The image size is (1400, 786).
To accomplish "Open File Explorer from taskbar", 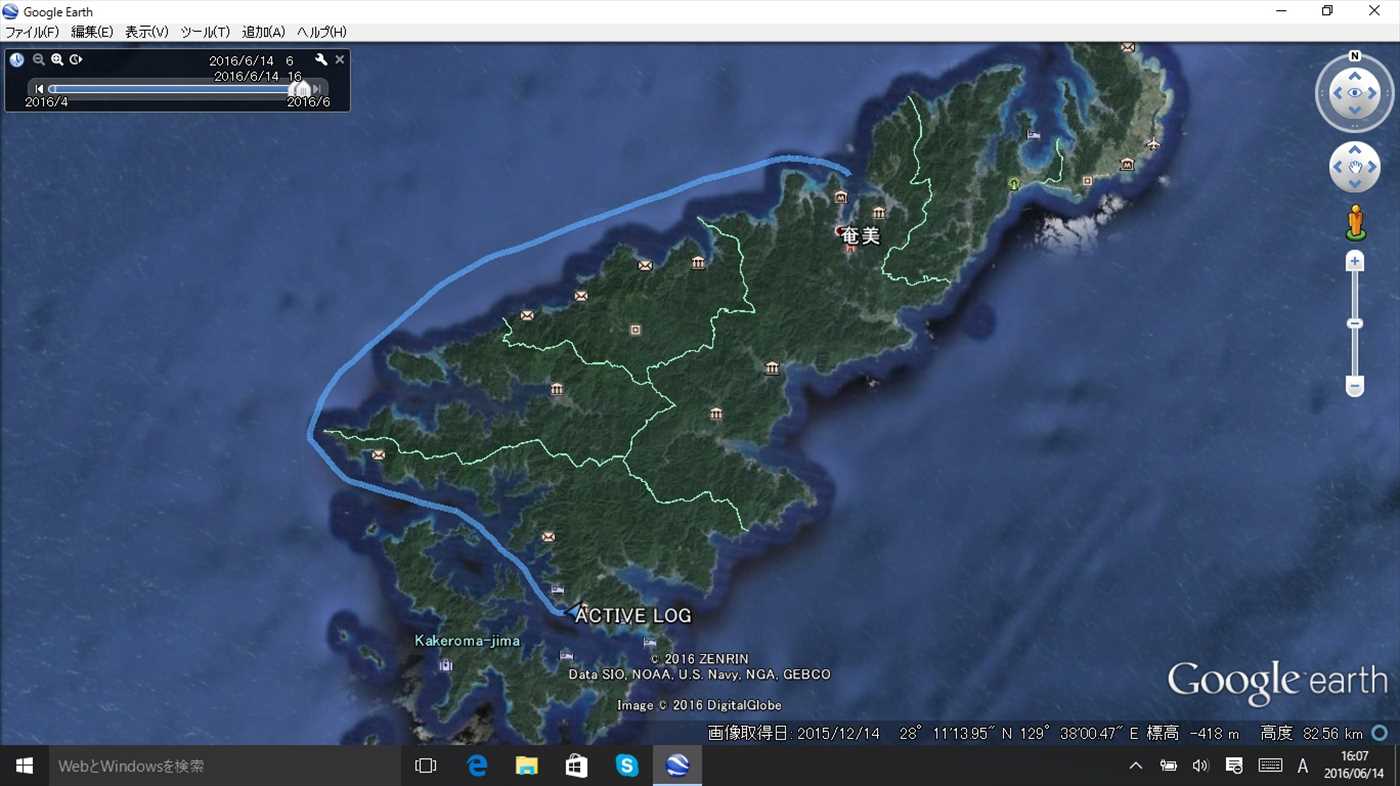I will [x=527, y=766].
